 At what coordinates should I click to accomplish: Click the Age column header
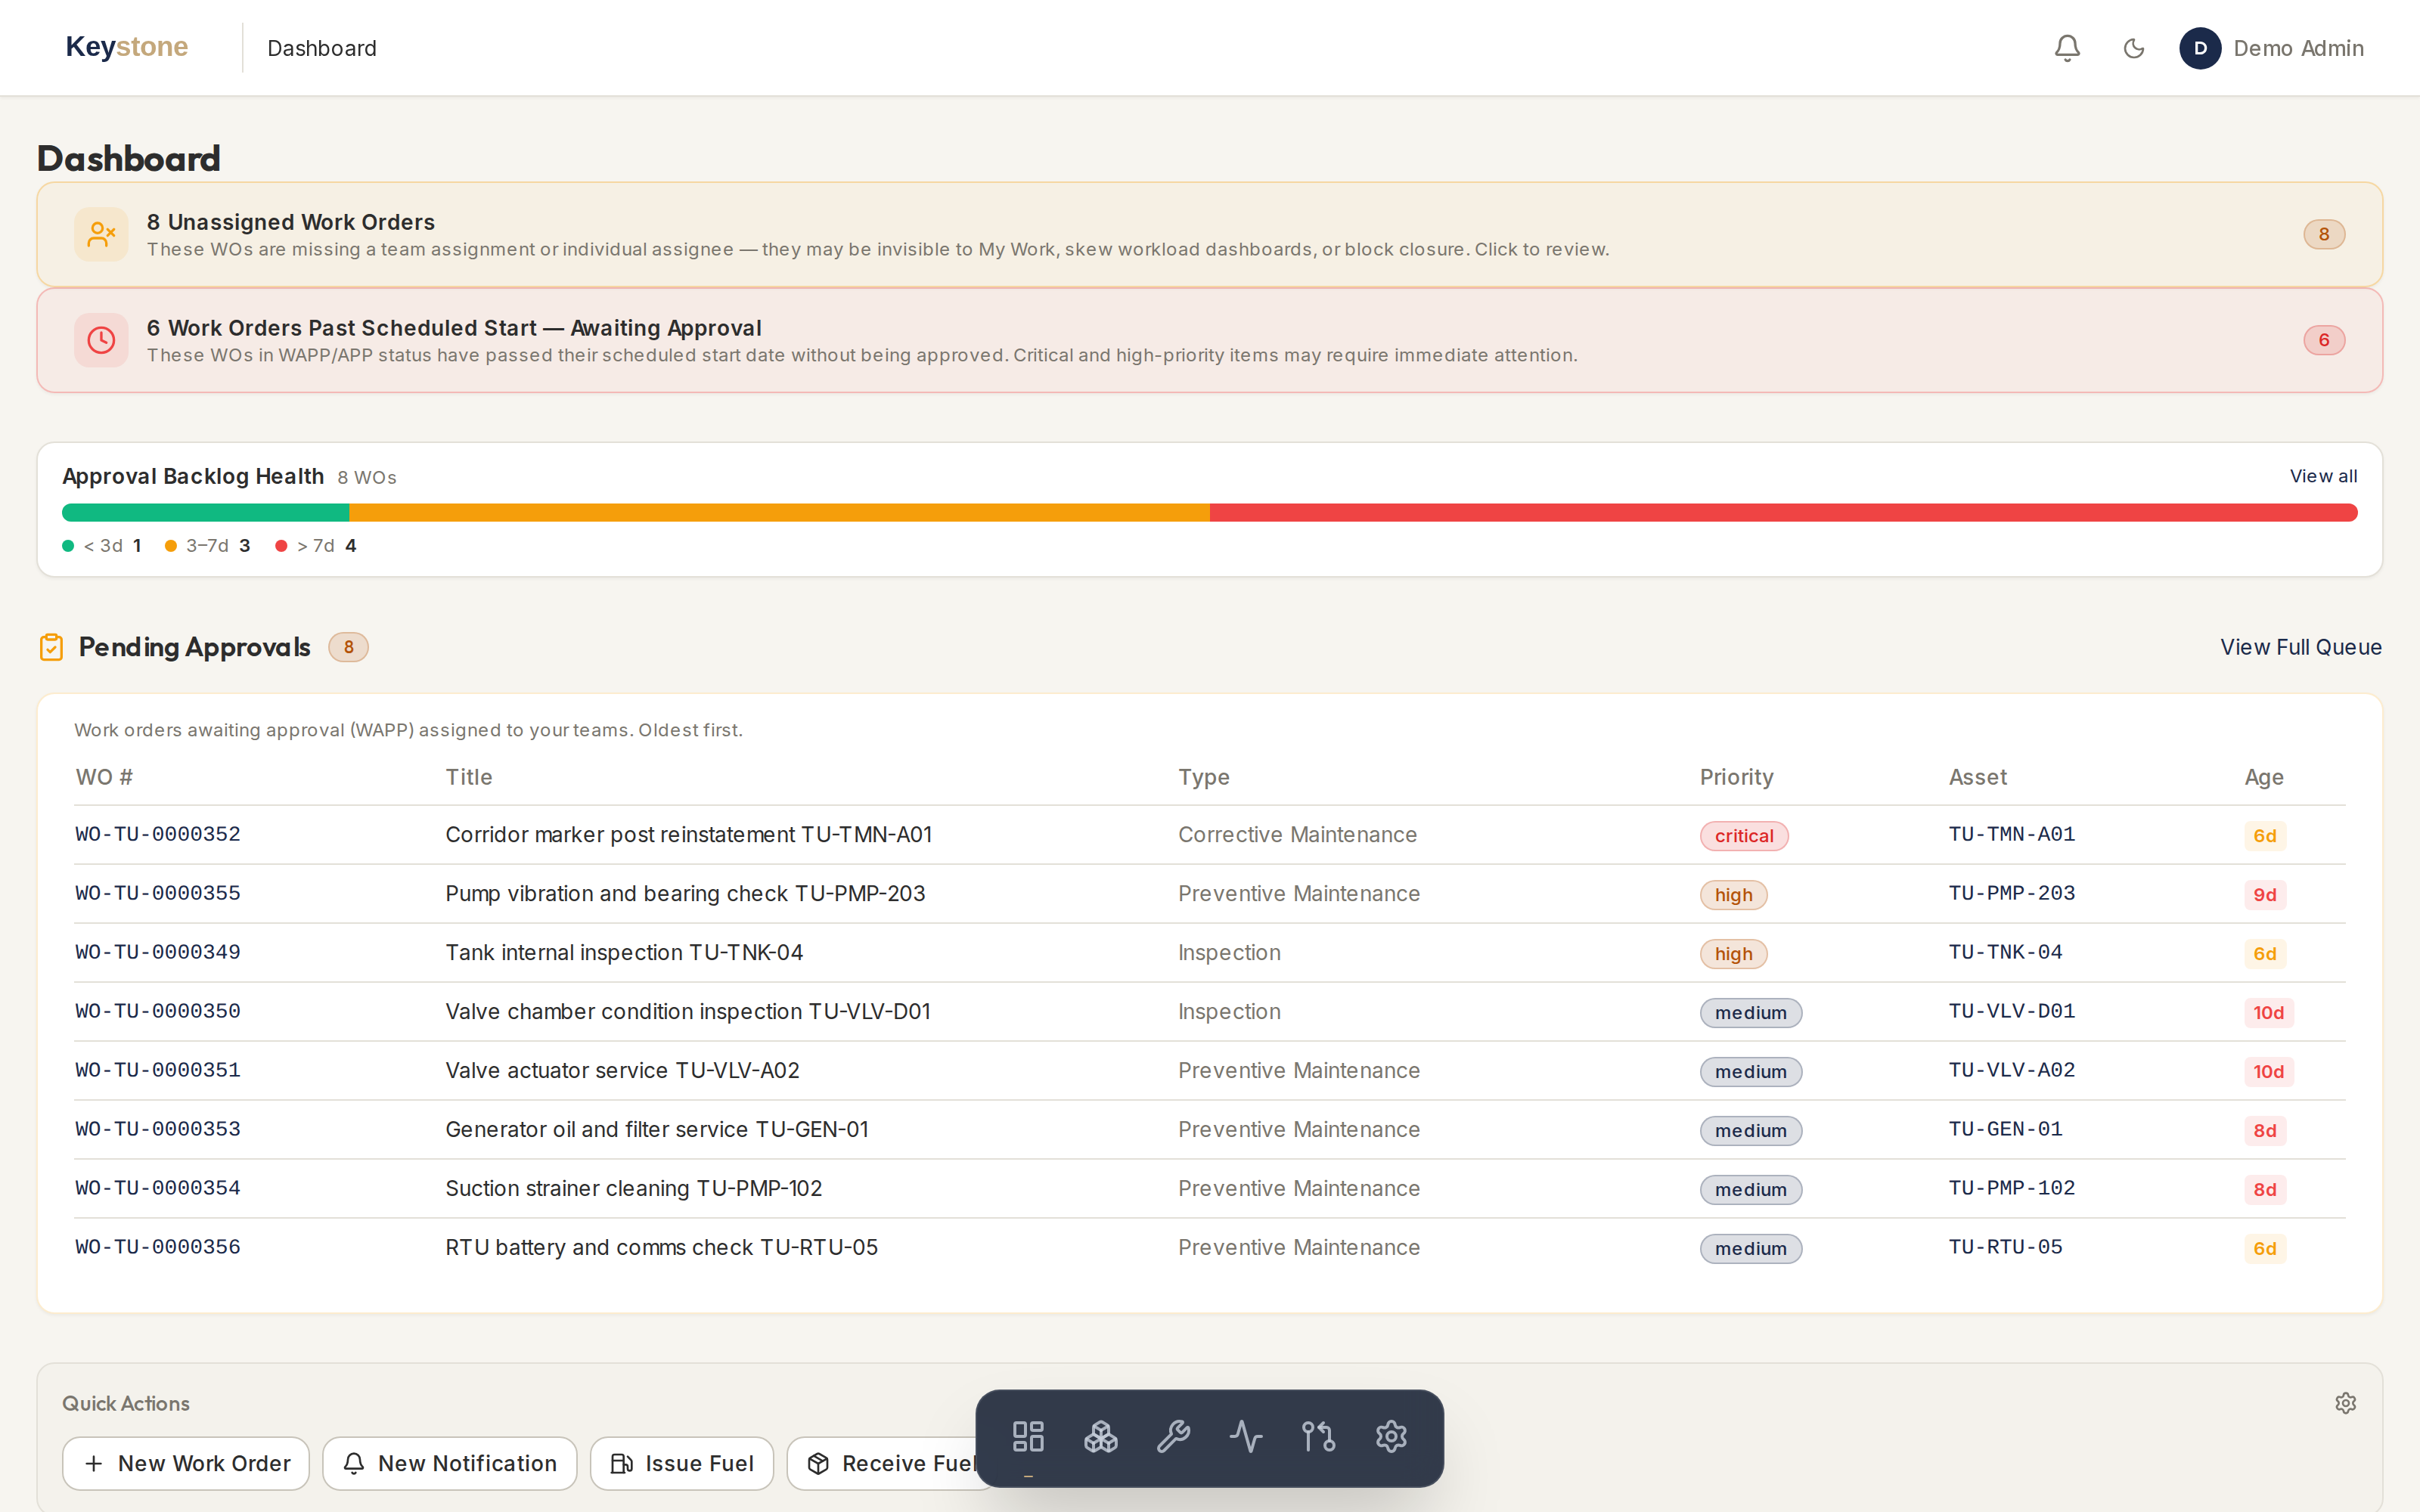click(x=2263, y=777)
